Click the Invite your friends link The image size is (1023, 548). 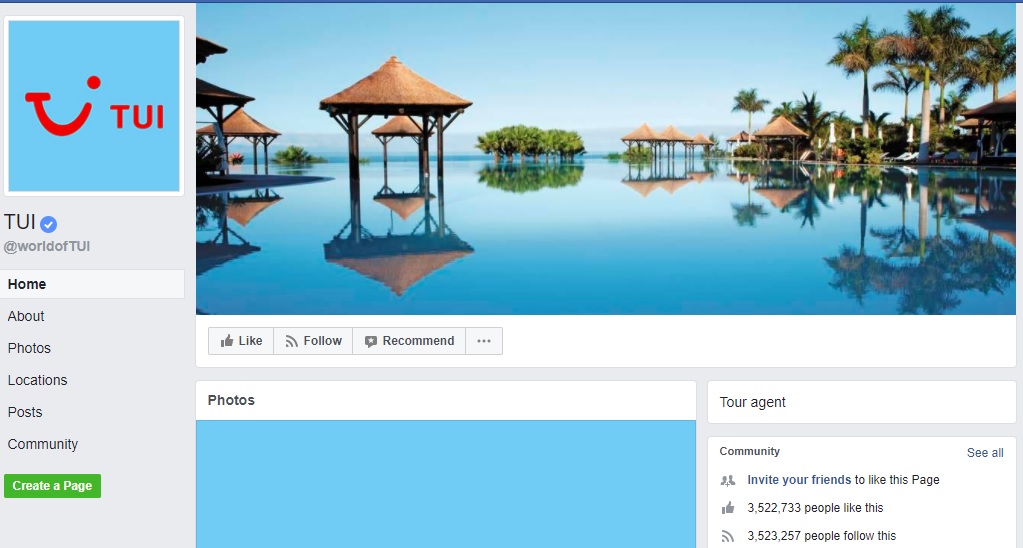[x=799, y=480]
